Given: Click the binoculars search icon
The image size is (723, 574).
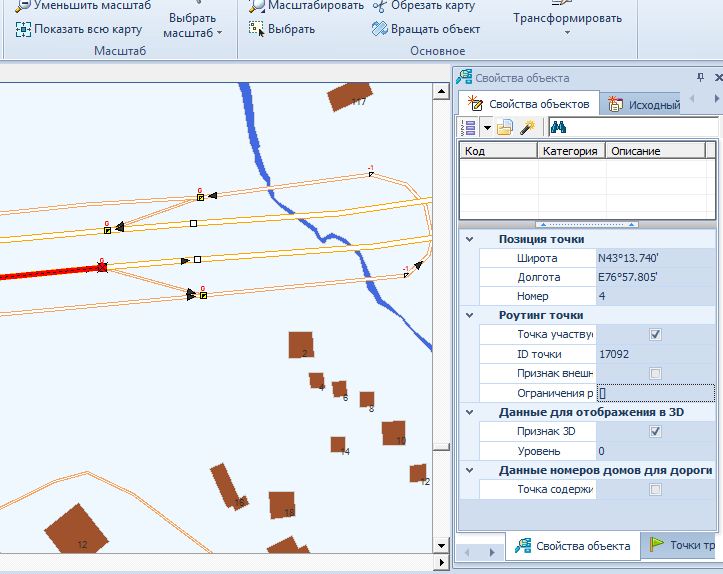Looking at the screenshot, I should tap(559, 127).
